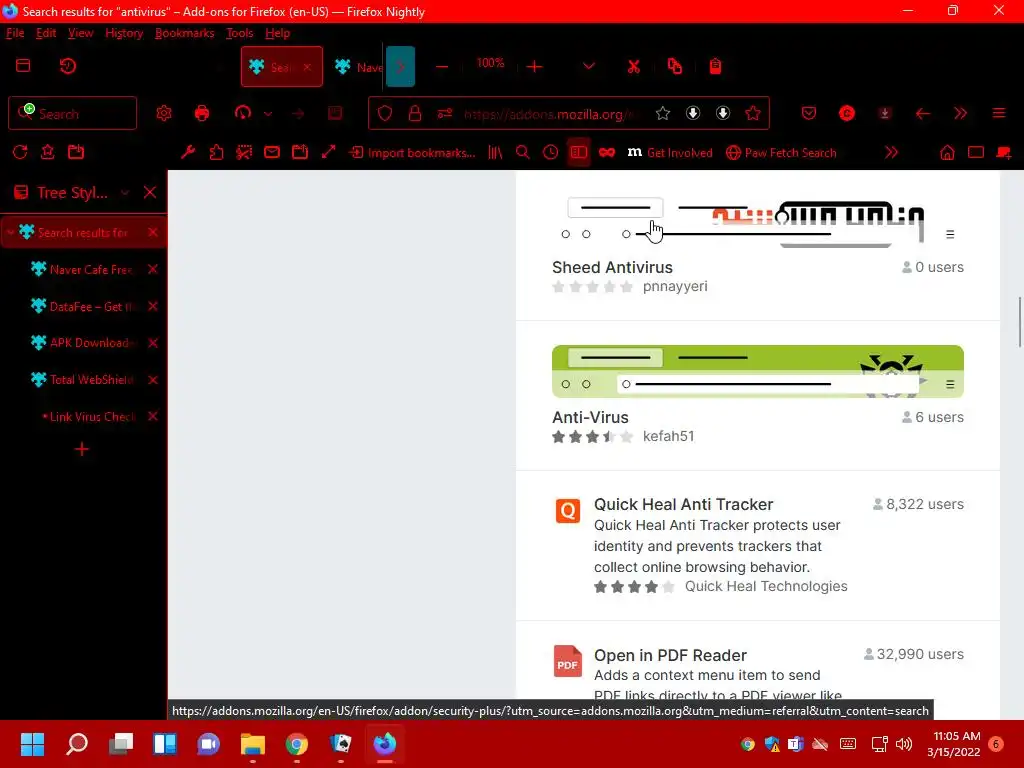Image resolution: width=1024 pixels, height=768 pixels.
Task: Click the history clock-arrow icon in tab bar
Action: (68, 66)
